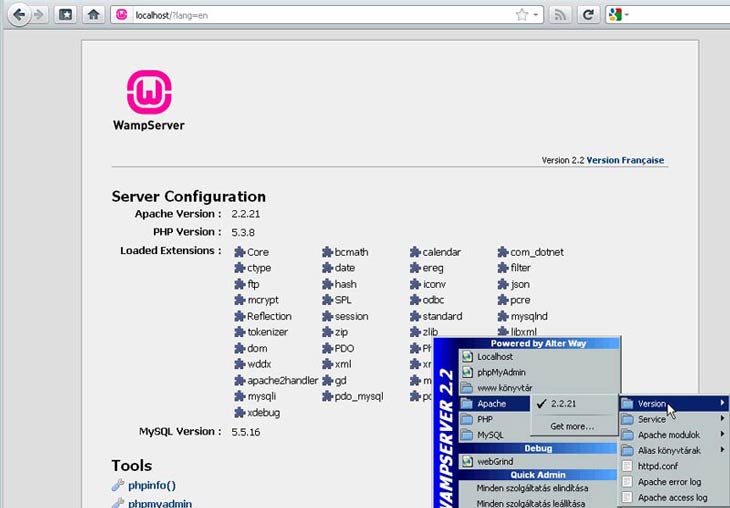The height and width of the screenshot is (508, 730).
Task: Click the bcmath extension puzzle icon
Action: click(327, 252)
